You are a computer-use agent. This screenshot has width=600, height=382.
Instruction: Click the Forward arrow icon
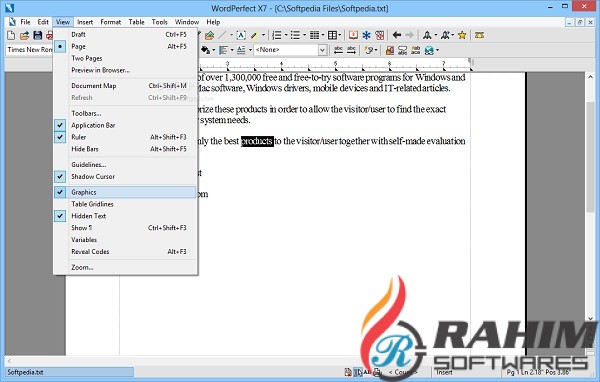(409, 36)
